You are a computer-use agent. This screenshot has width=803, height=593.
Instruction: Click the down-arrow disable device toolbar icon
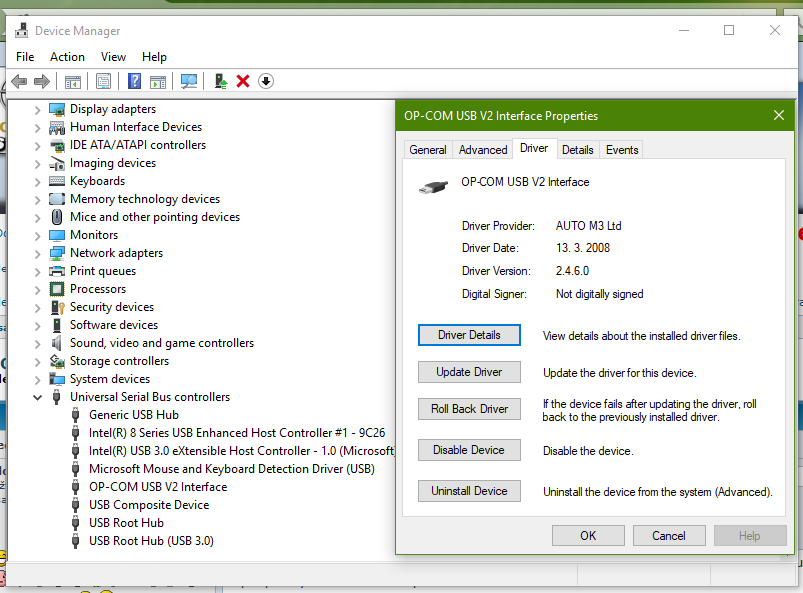(x=266, y=81)
